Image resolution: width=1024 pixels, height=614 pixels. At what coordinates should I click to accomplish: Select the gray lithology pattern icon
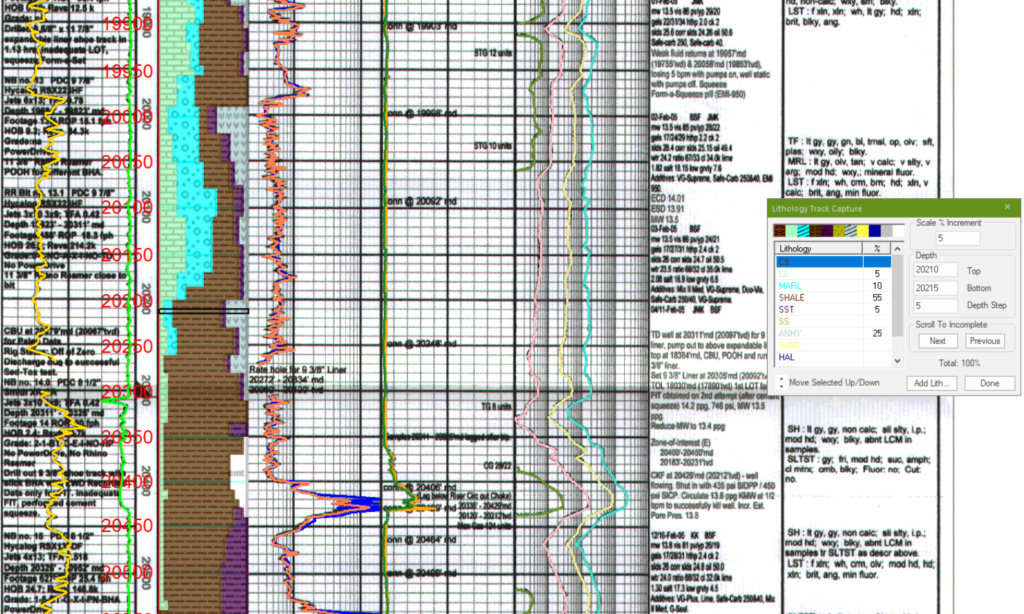(887, 231)
